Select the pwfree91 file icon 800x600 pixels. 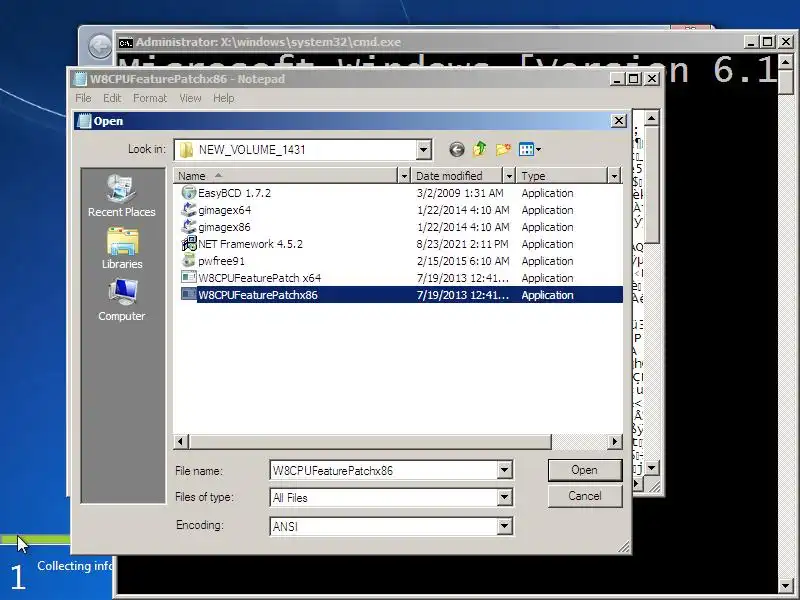click(189, 261)
